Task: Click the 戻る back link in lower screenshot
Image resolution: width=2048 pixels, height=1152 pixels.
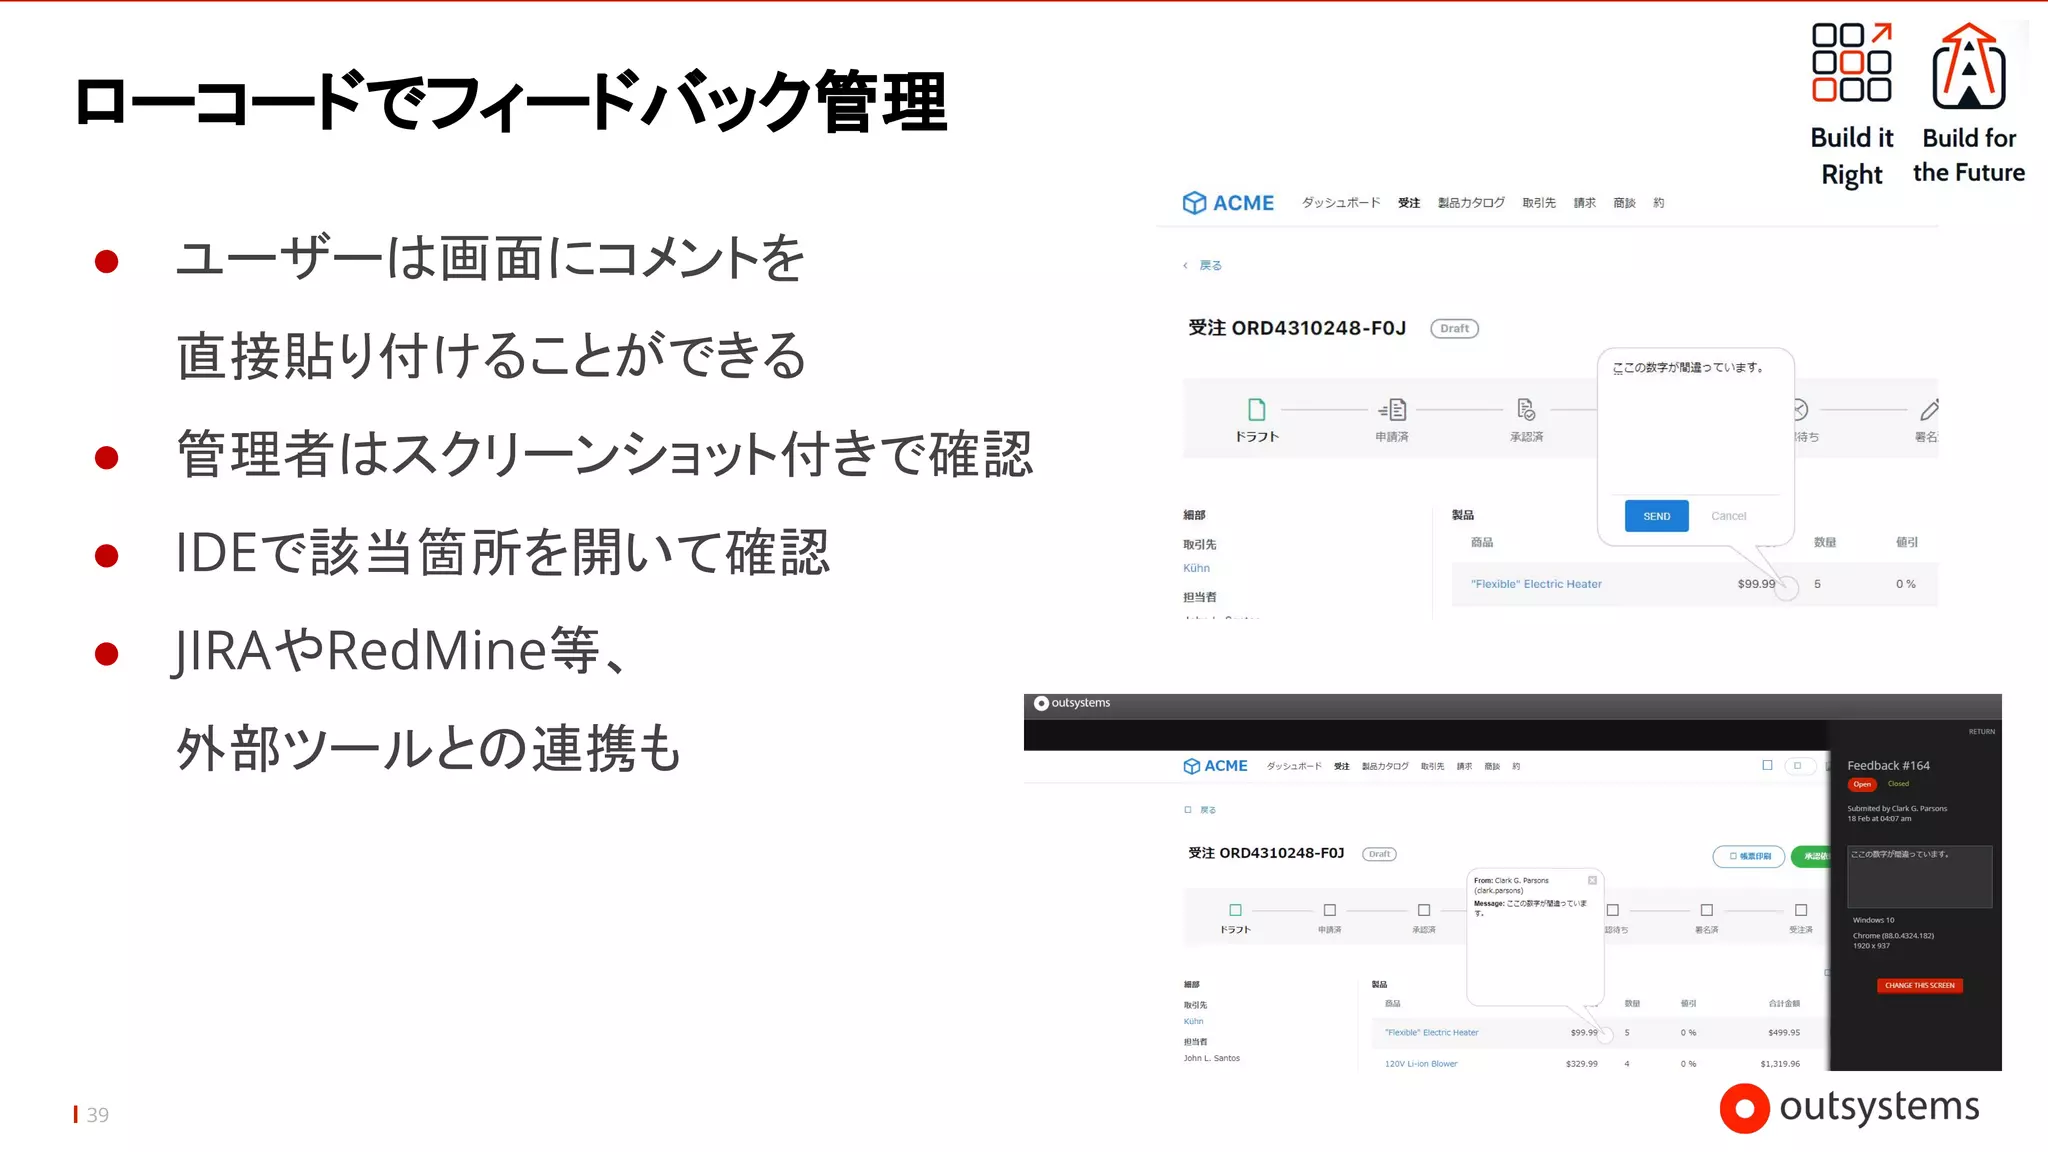Action: (x=1208, y=810)
